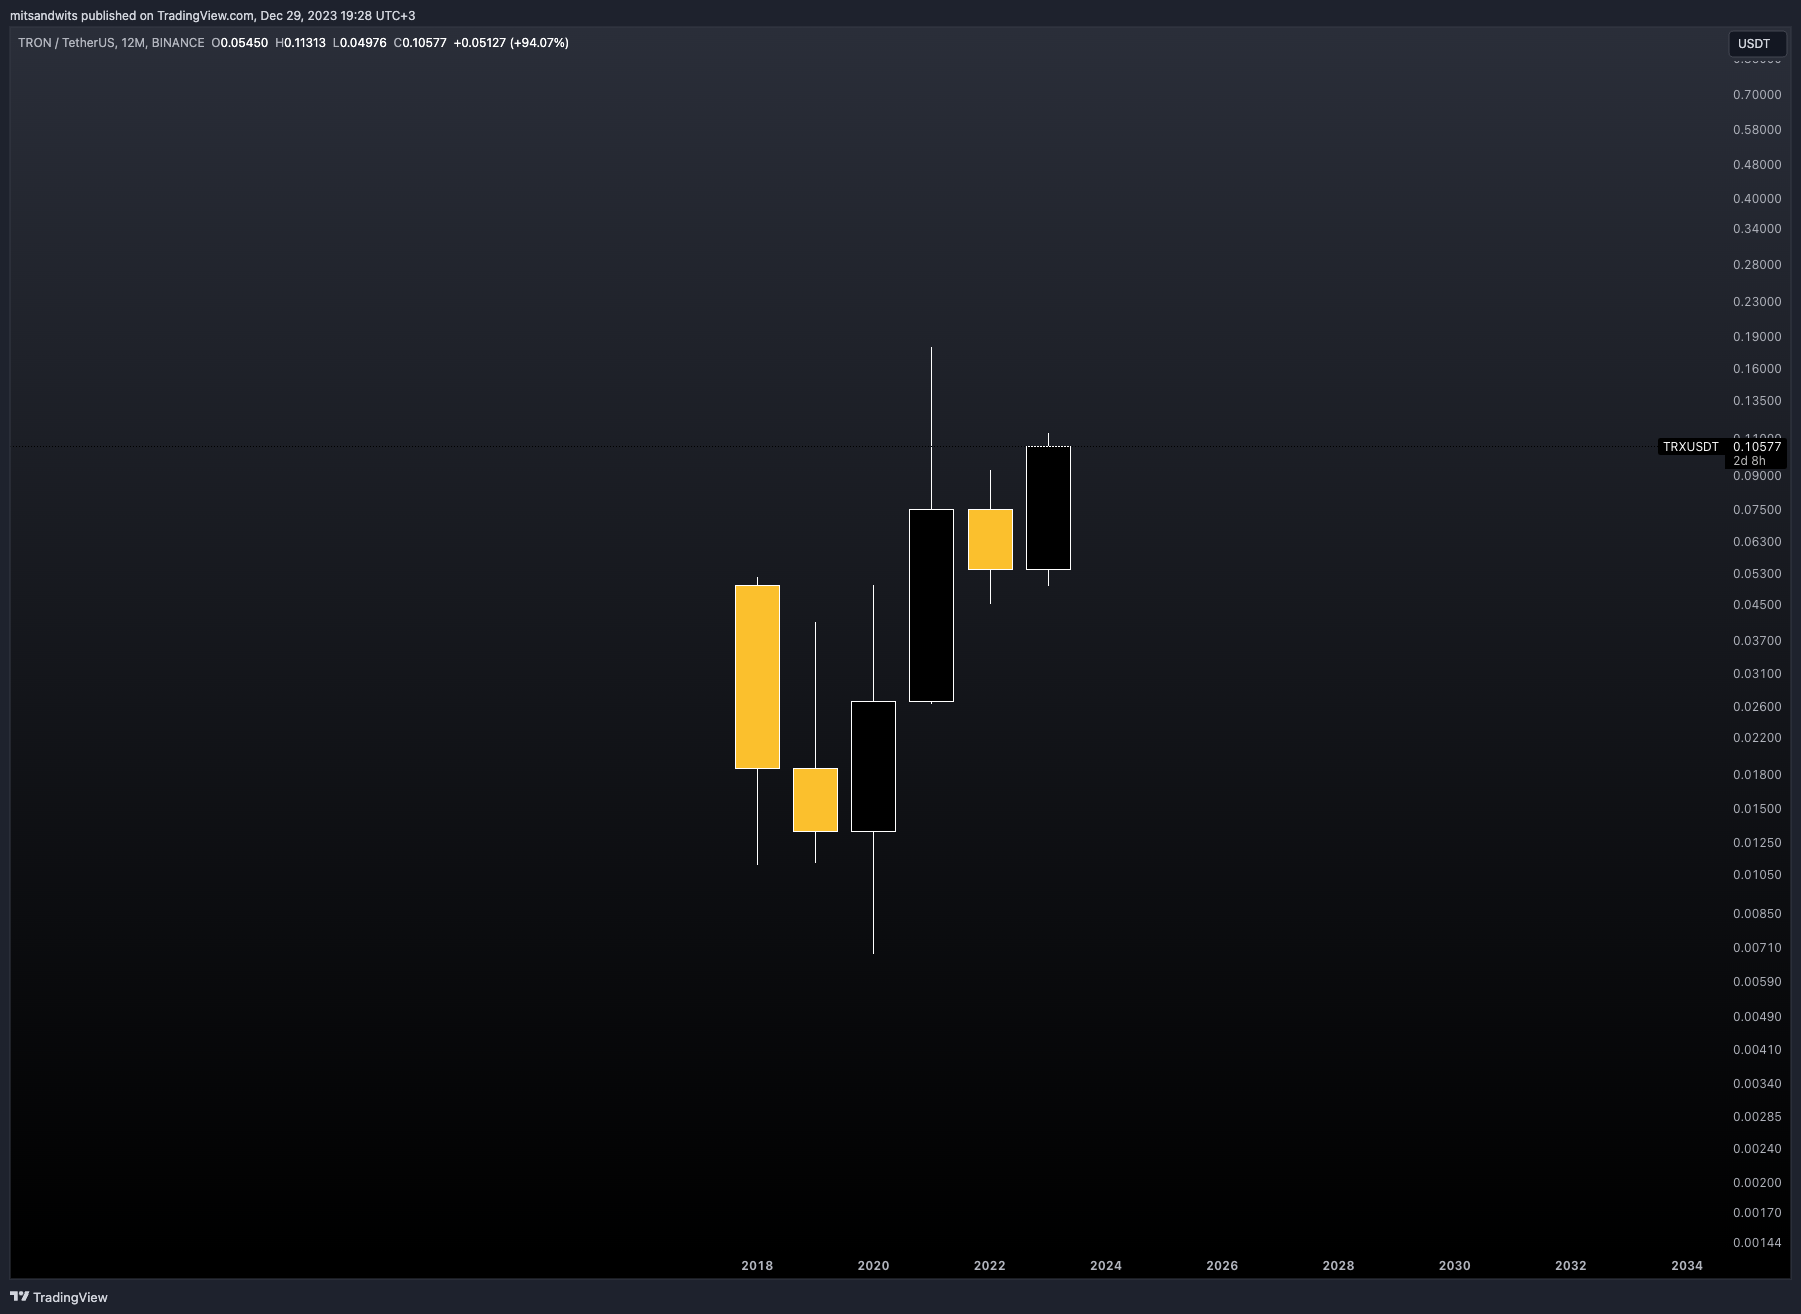Click the 0.00200 price axis label
The height and width of the screenshot is (1314, 1801).
[x=1757, y=1183]
